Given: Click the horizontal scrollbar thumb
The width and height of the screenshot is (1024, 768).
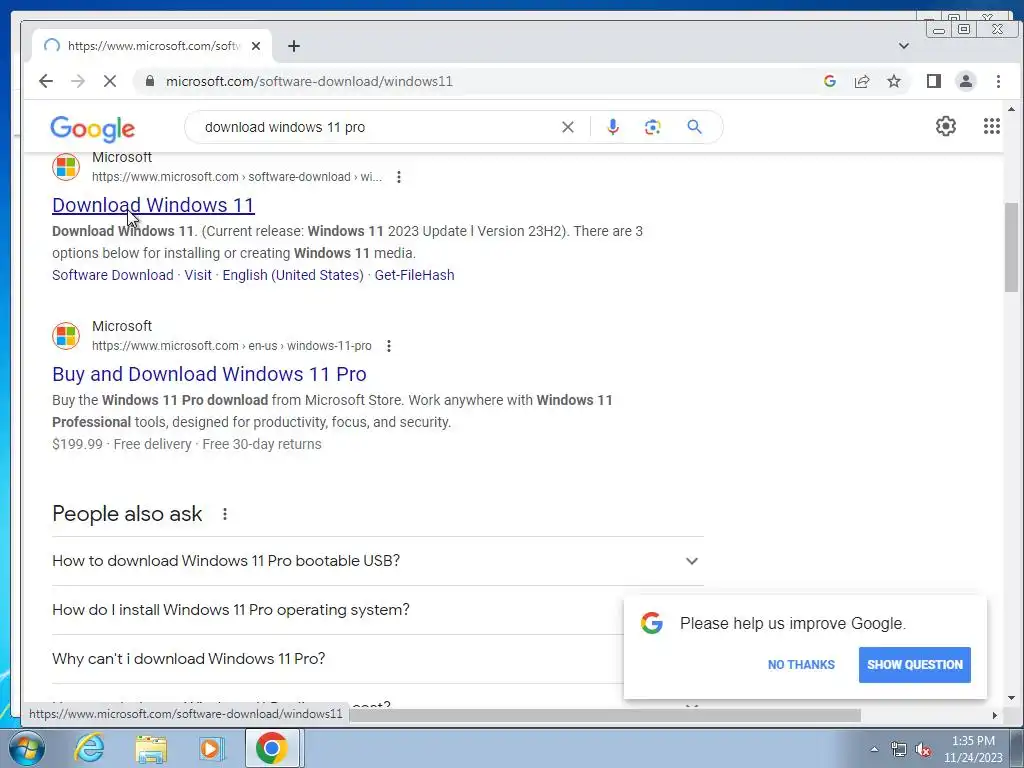Looking at the screenshot, I should pos(605,715).
